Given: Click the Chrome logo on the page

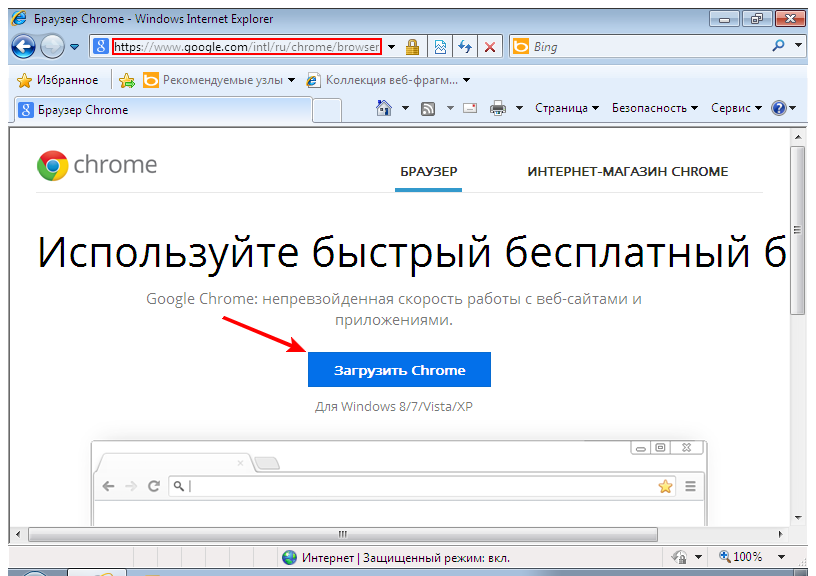Looking at the screenshot, I should coord(97,165).
